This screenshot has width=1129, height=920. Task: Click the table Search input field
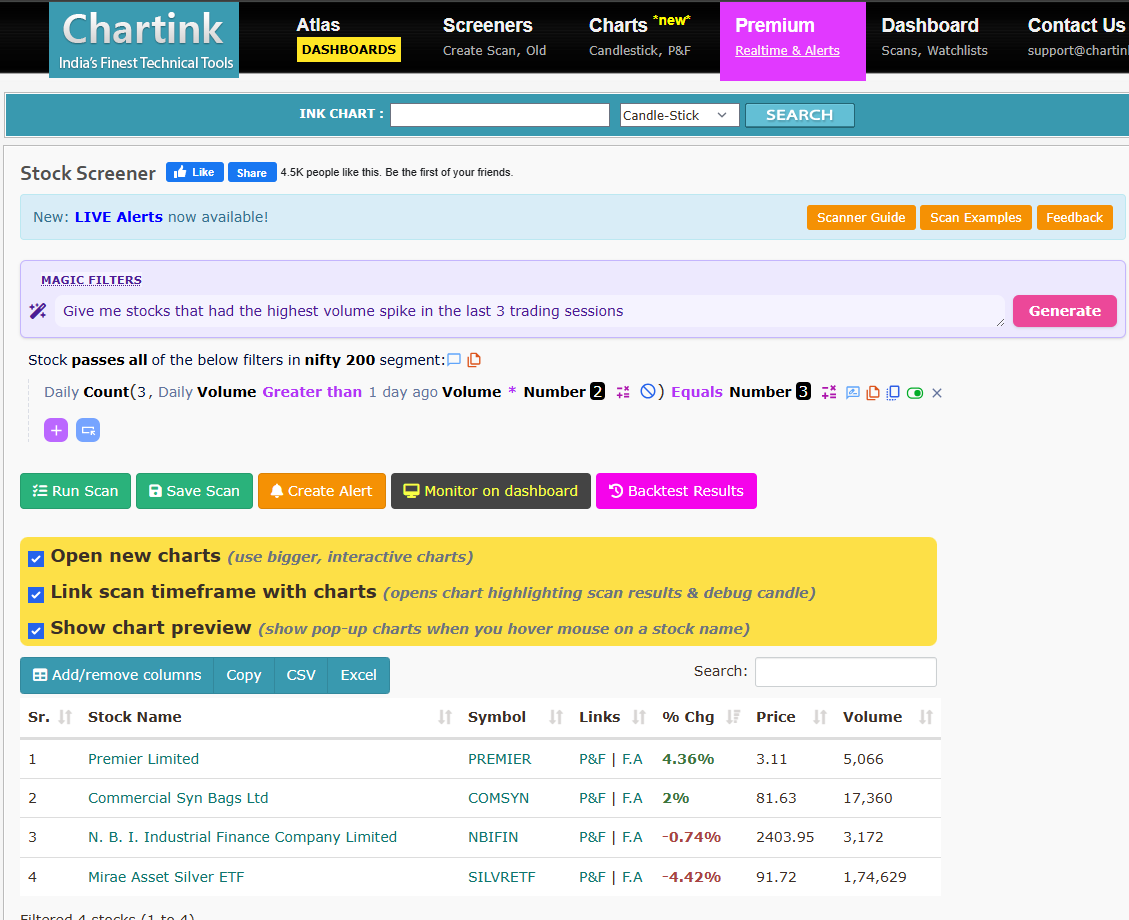tap(845, 671)
